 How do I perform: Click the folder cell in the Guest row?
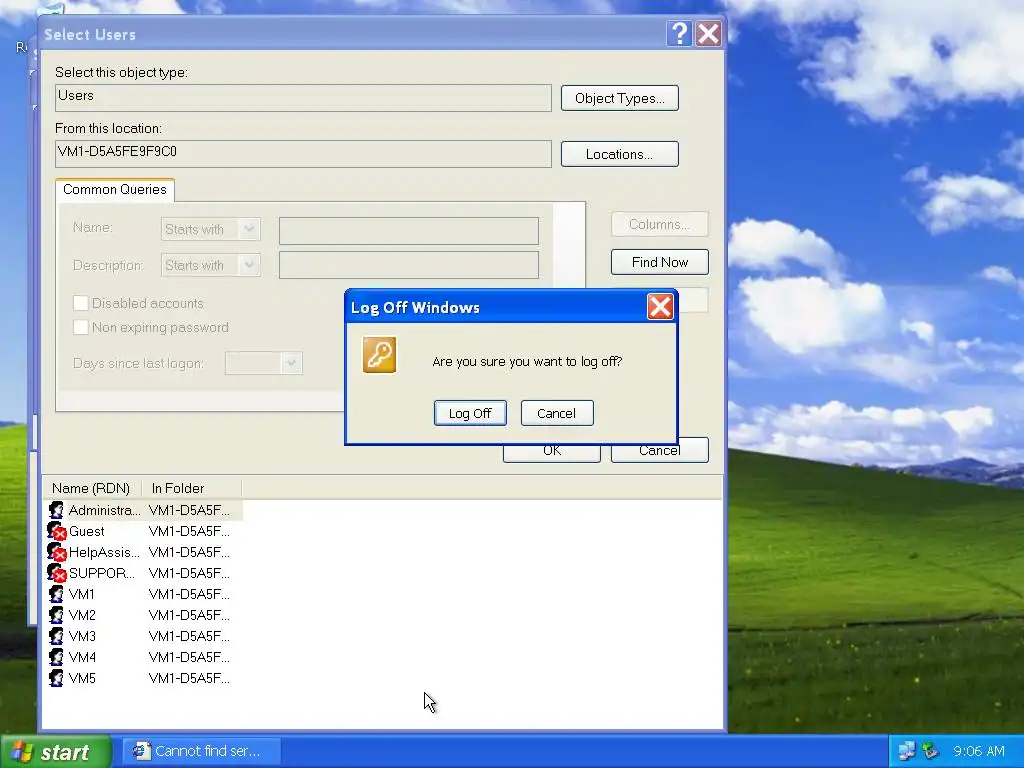189,531
